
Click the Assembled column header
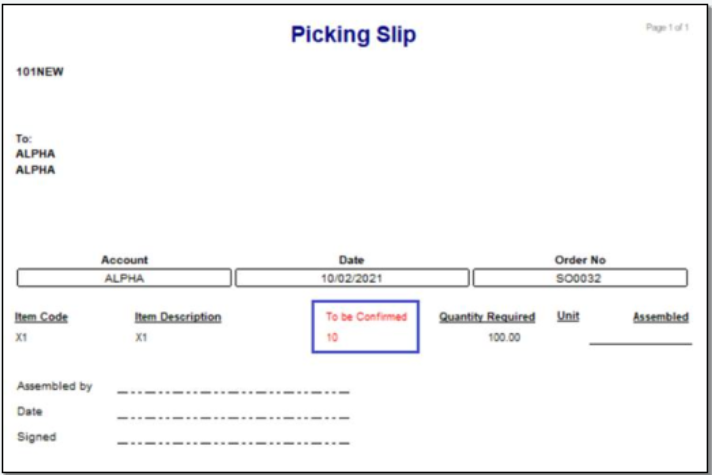coord(661,317)
